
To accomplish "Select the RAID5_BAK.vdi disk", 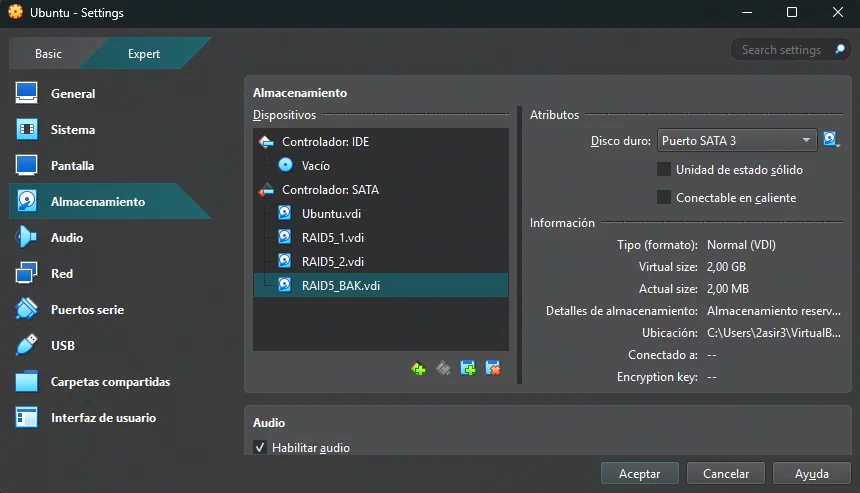I will pos(381,285).
